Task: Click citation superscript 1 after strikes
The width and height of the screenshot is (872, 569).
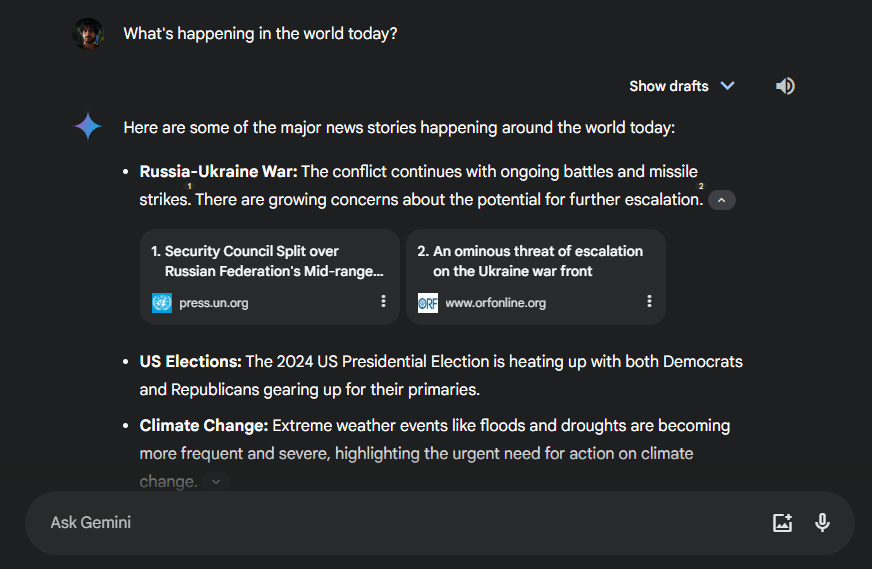Action: [x=190, y=186]
